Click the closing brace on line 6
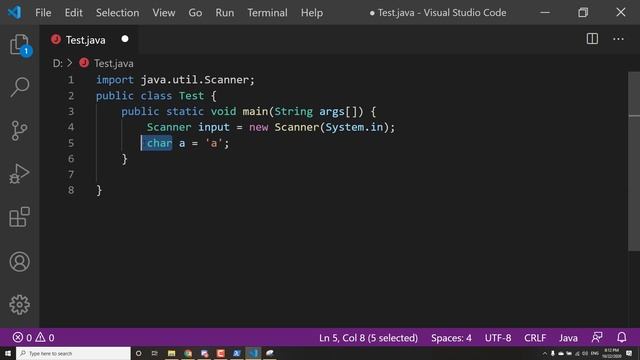This screenshot has height=360, width=640. pyautogui.click(x=124, y=159)
